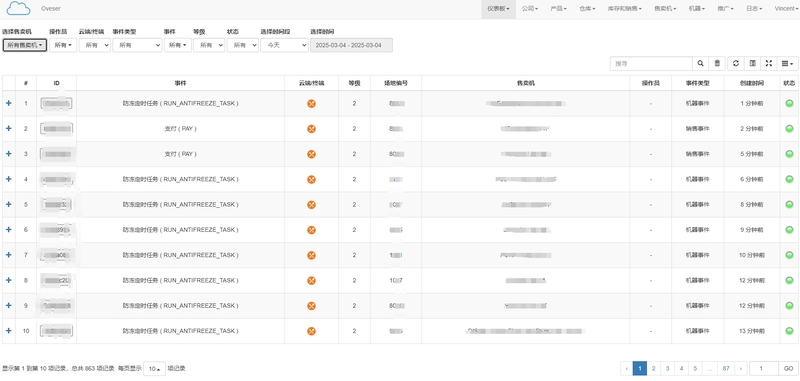The image size is (800, 381).
Task: Open the 状态 status filter dropdown
Action: (x=243, y=45)
